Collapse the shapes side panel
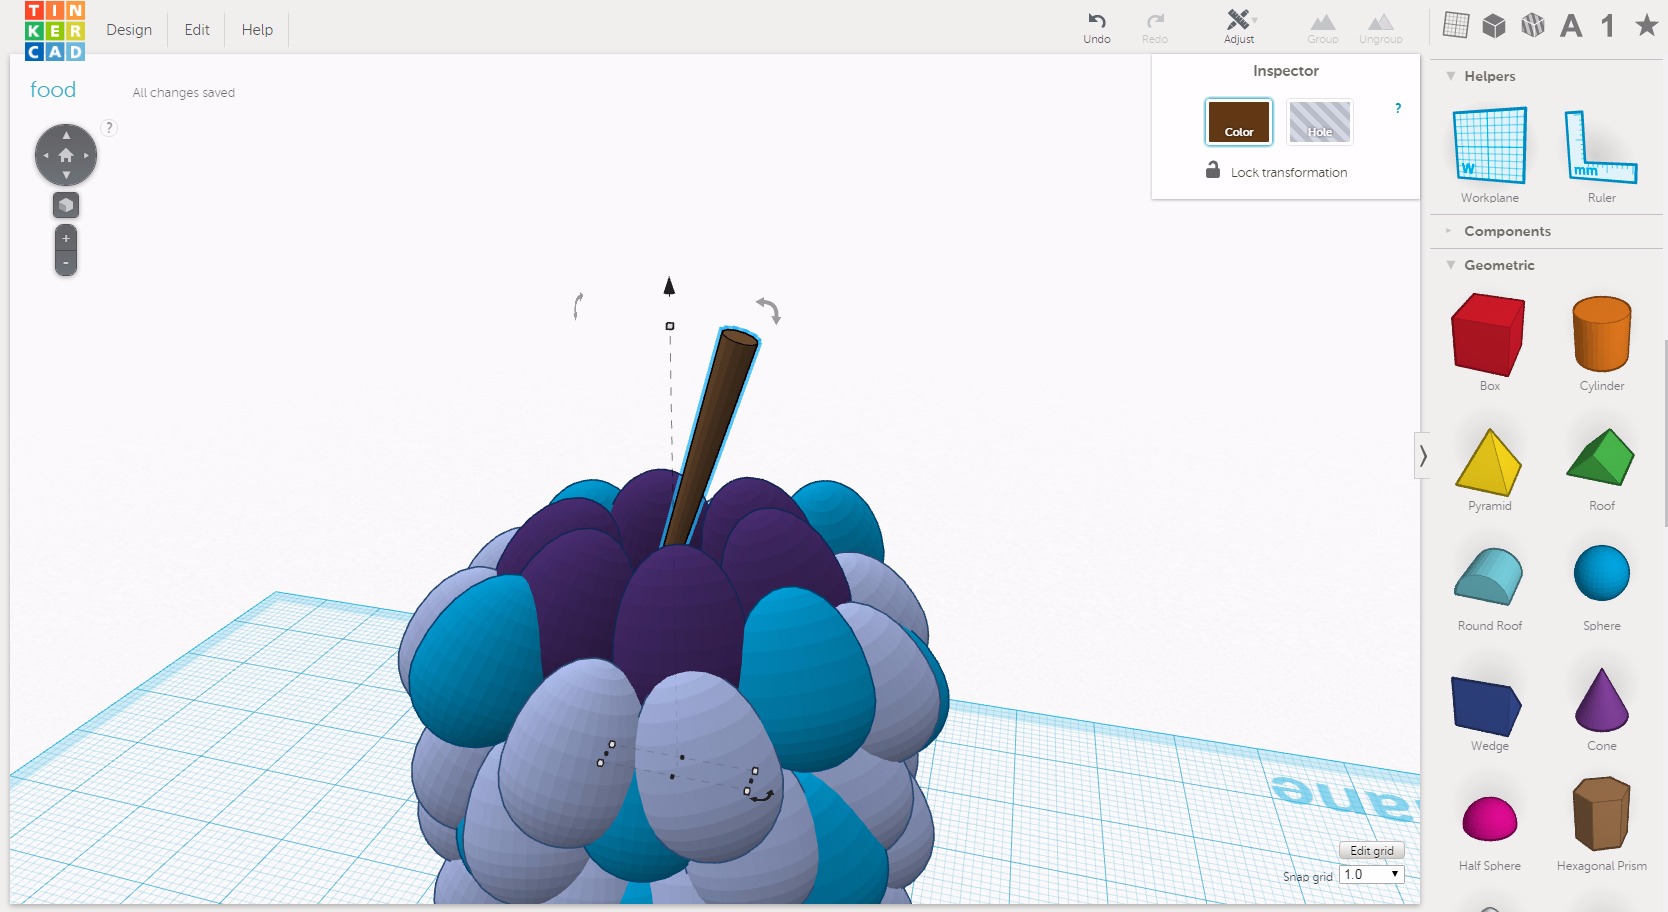1668x912 pixels. (1422, 456)
